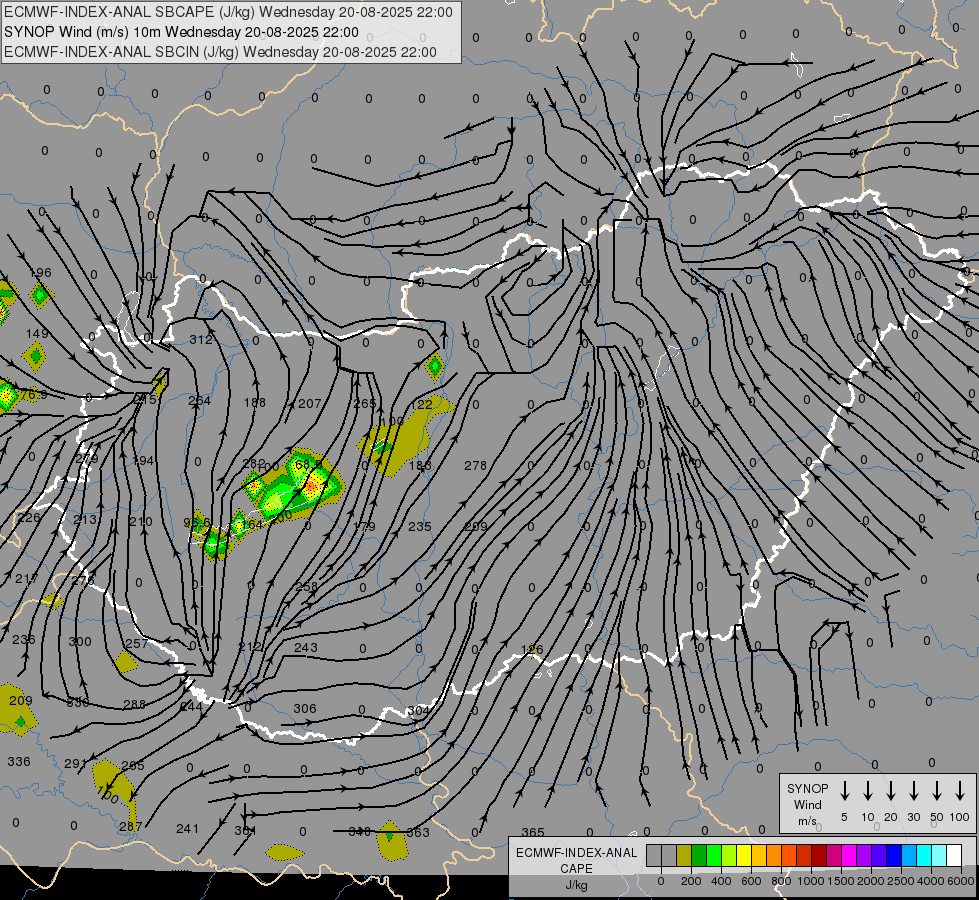Image resolution: width=979 pixels, height=900 pixels.
Task: Click the ECMWF-INDEX-ANAL CAPE legend title
Action: (x=576, y=860)
